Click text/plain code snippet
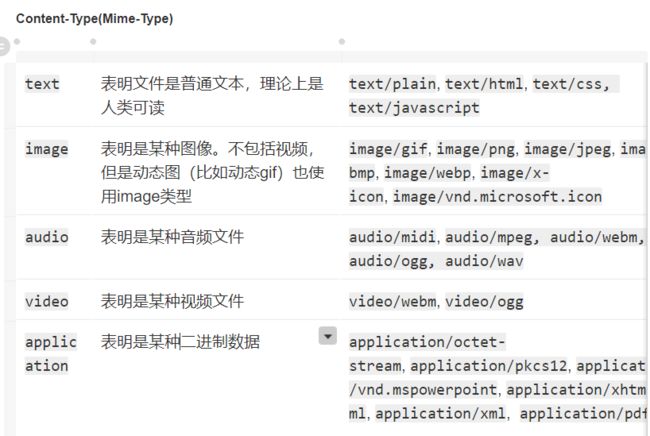Screen dimensions: 650x436 392,84
